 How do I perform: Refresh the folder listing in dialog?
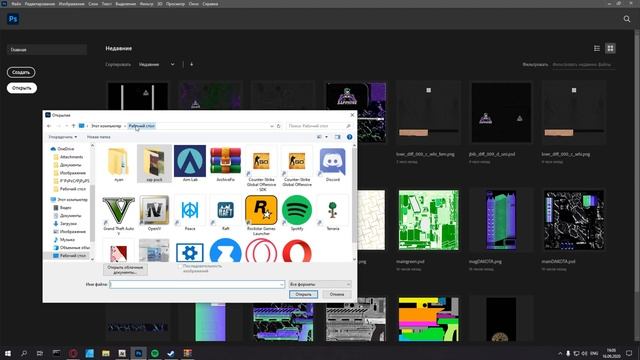279,126
